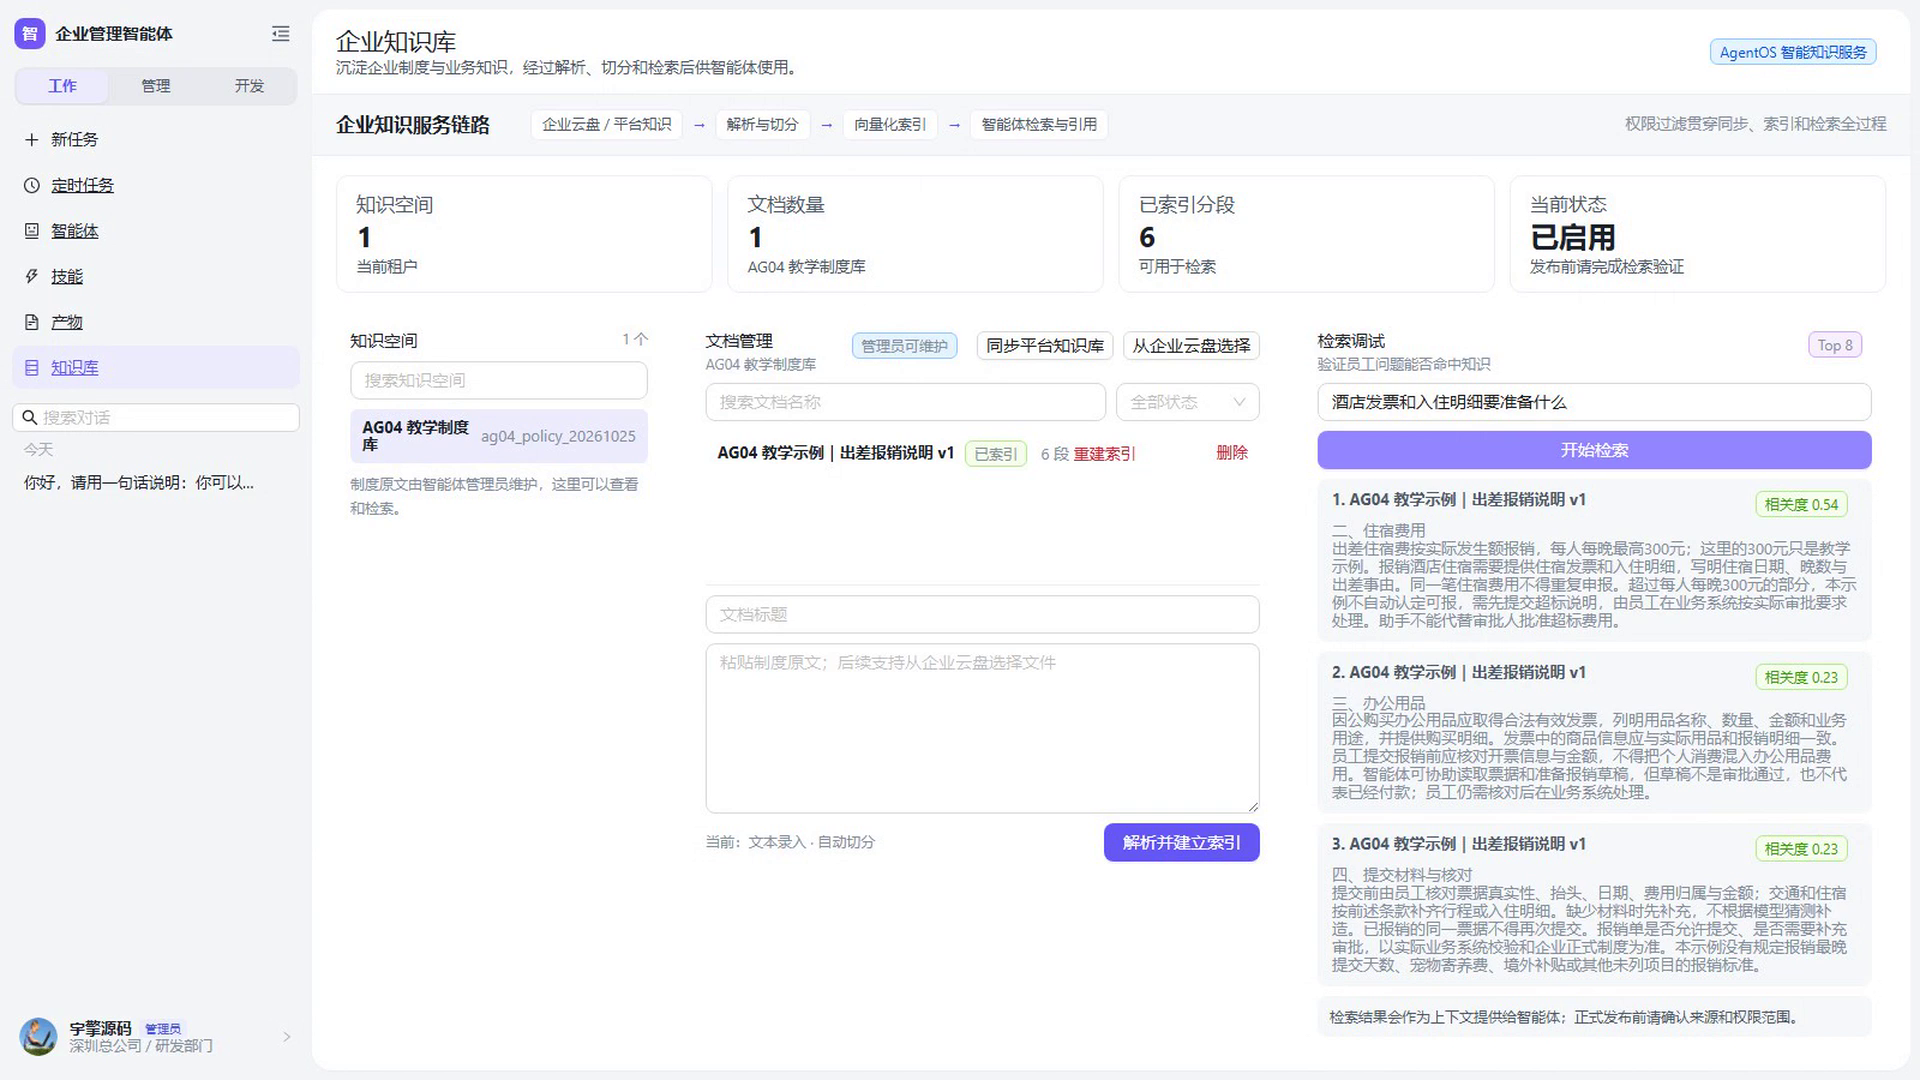Open search result 1 with 相关度 0.54

[1594, 560]
